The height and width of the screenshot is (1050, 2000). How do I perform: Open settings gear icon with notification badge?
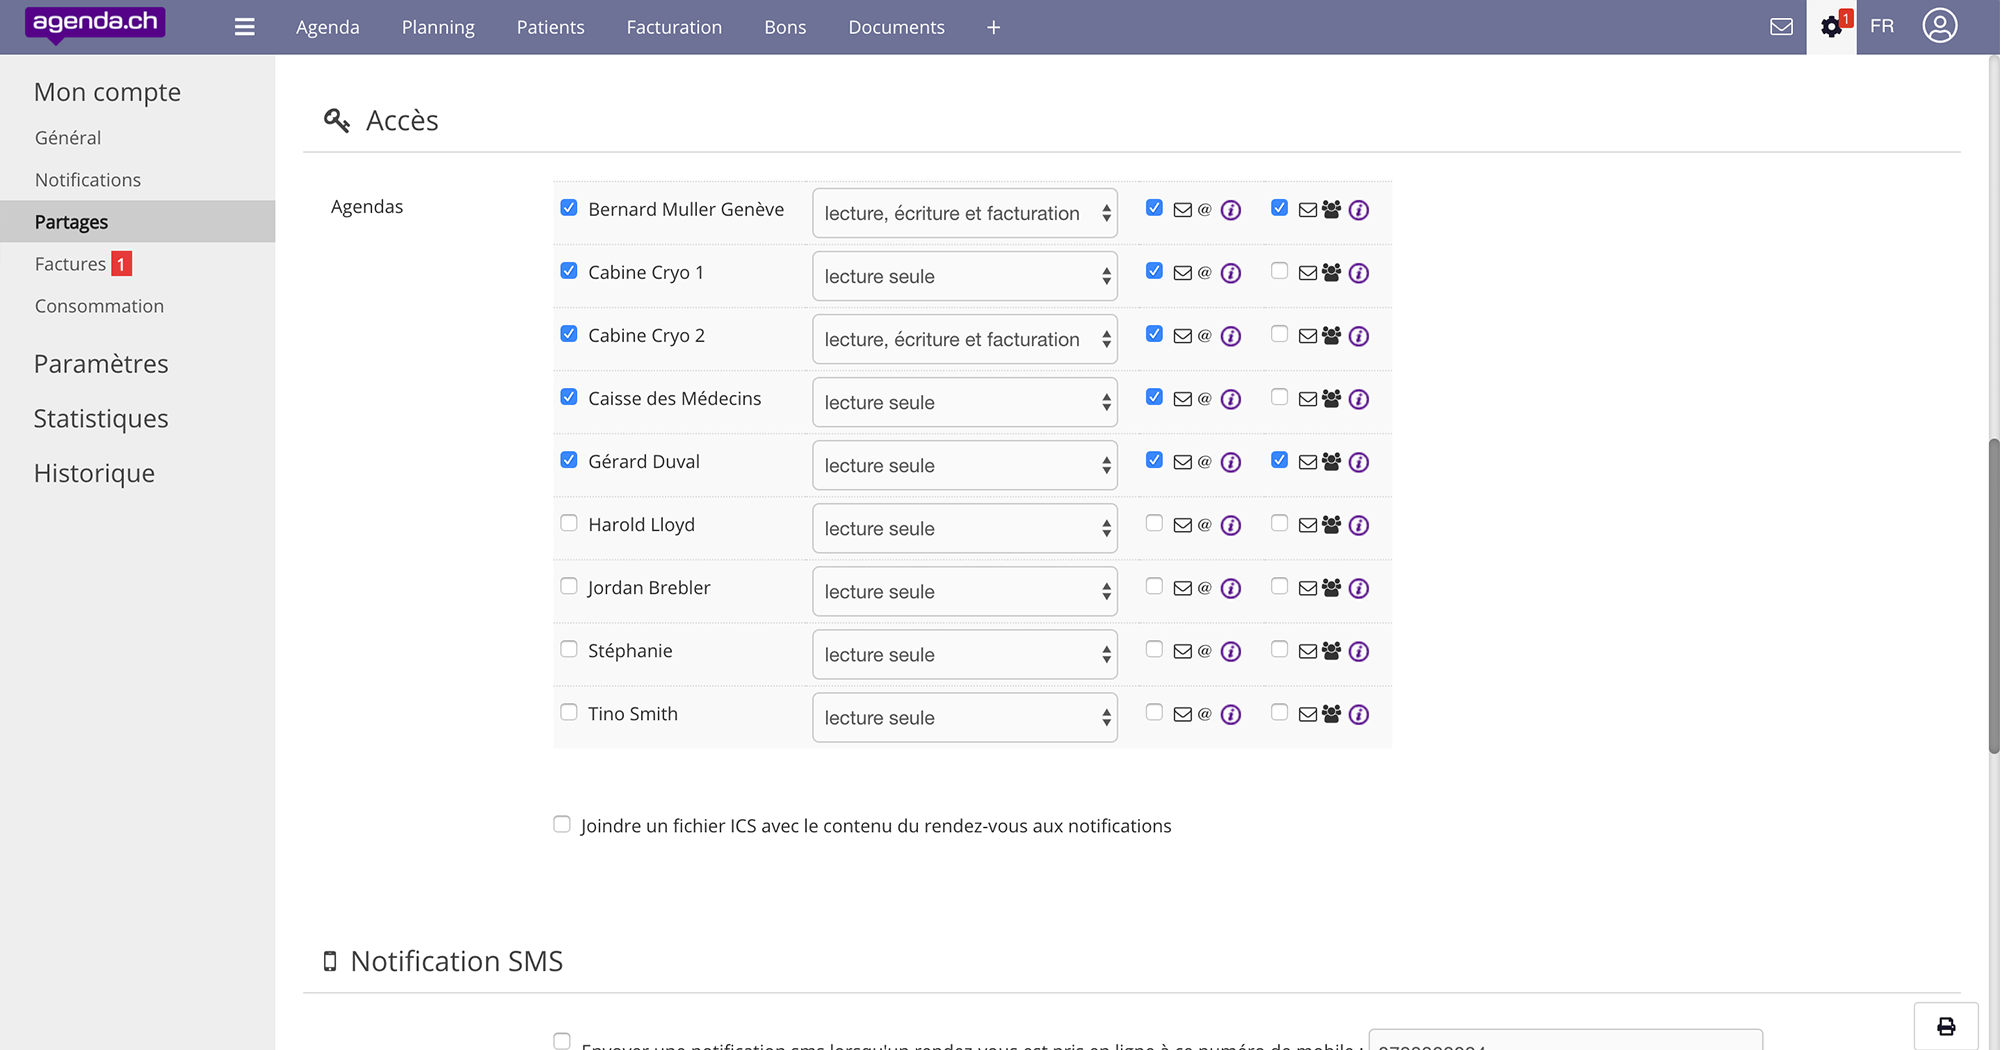(x=1831, y=27)
